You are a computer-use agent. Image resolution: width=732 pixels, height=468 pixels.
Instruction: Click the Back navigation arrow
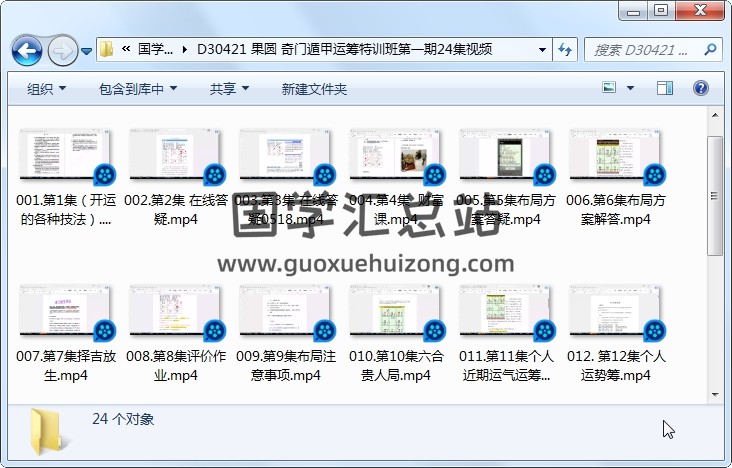pos(26,49)
